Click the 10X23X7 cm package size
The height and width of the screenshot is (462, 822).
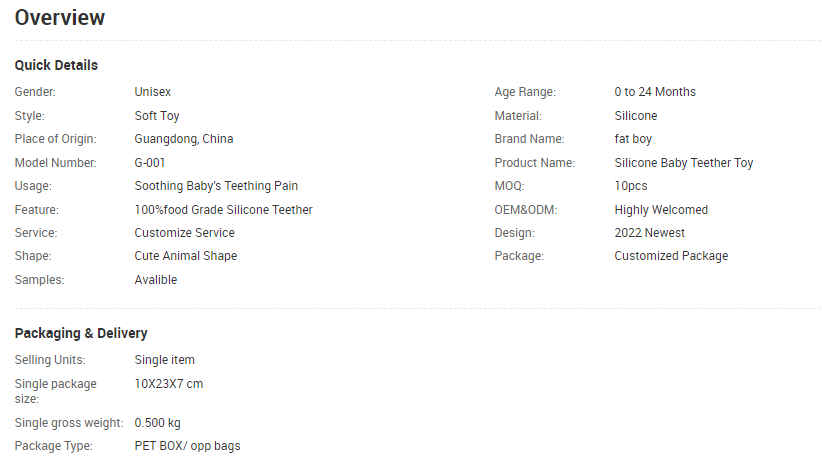(x=169, y=384)
